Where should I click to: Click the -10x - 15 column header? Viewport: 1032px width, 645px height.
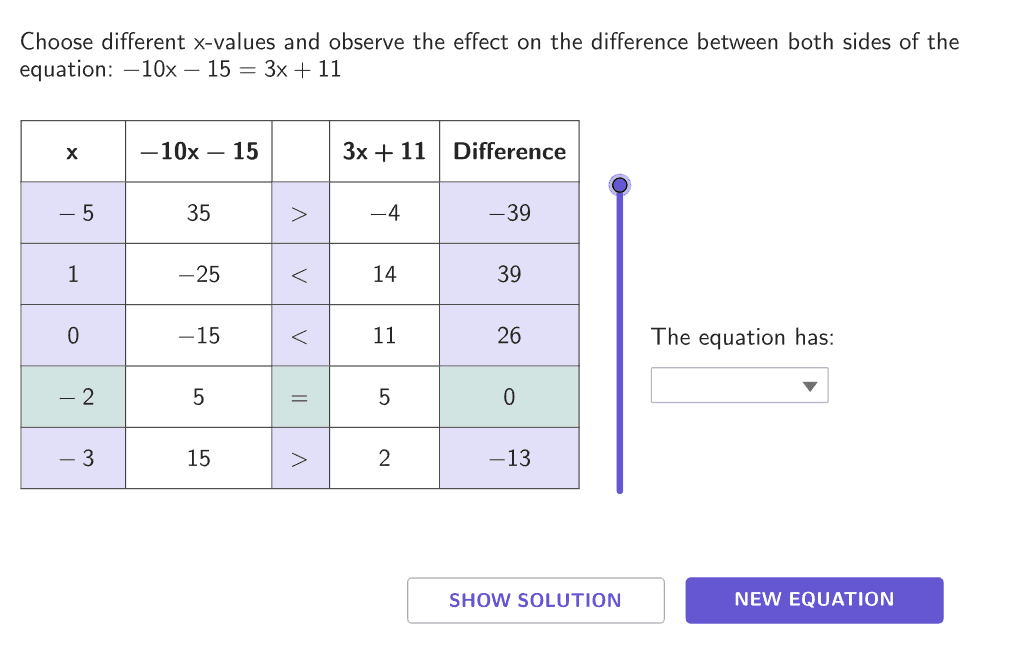click(x=199, y=151)
